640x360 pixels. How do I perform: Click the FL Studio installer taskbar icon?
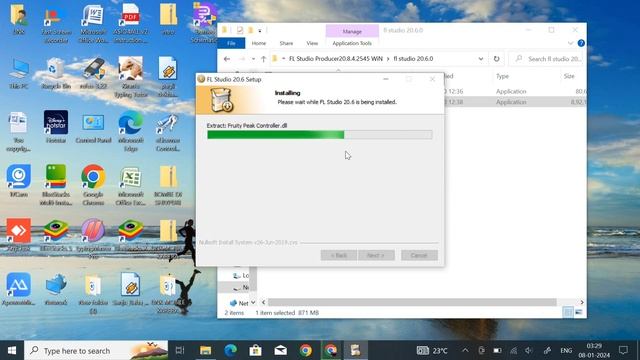[356, 350]
